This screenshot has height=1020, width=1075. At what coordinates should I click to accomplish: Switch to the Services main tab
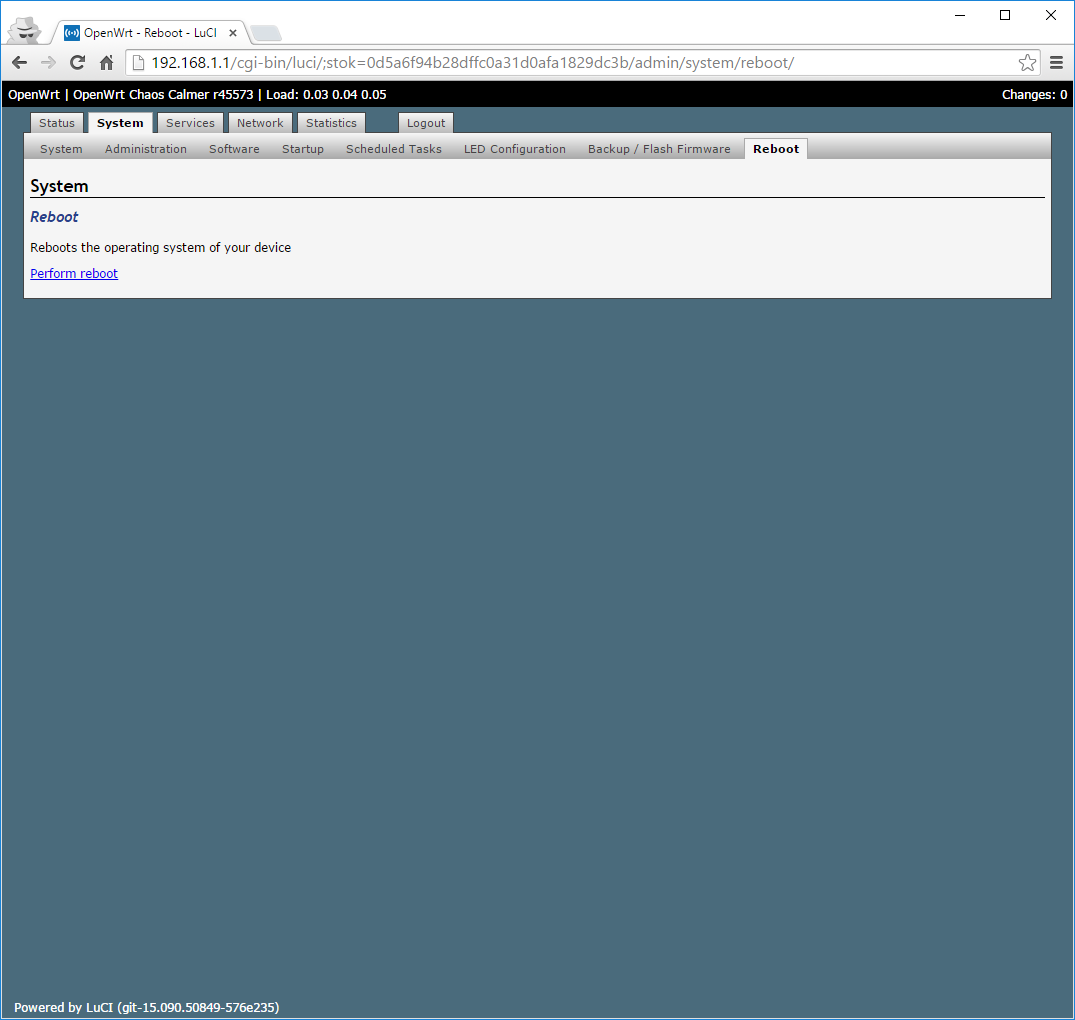190,123
